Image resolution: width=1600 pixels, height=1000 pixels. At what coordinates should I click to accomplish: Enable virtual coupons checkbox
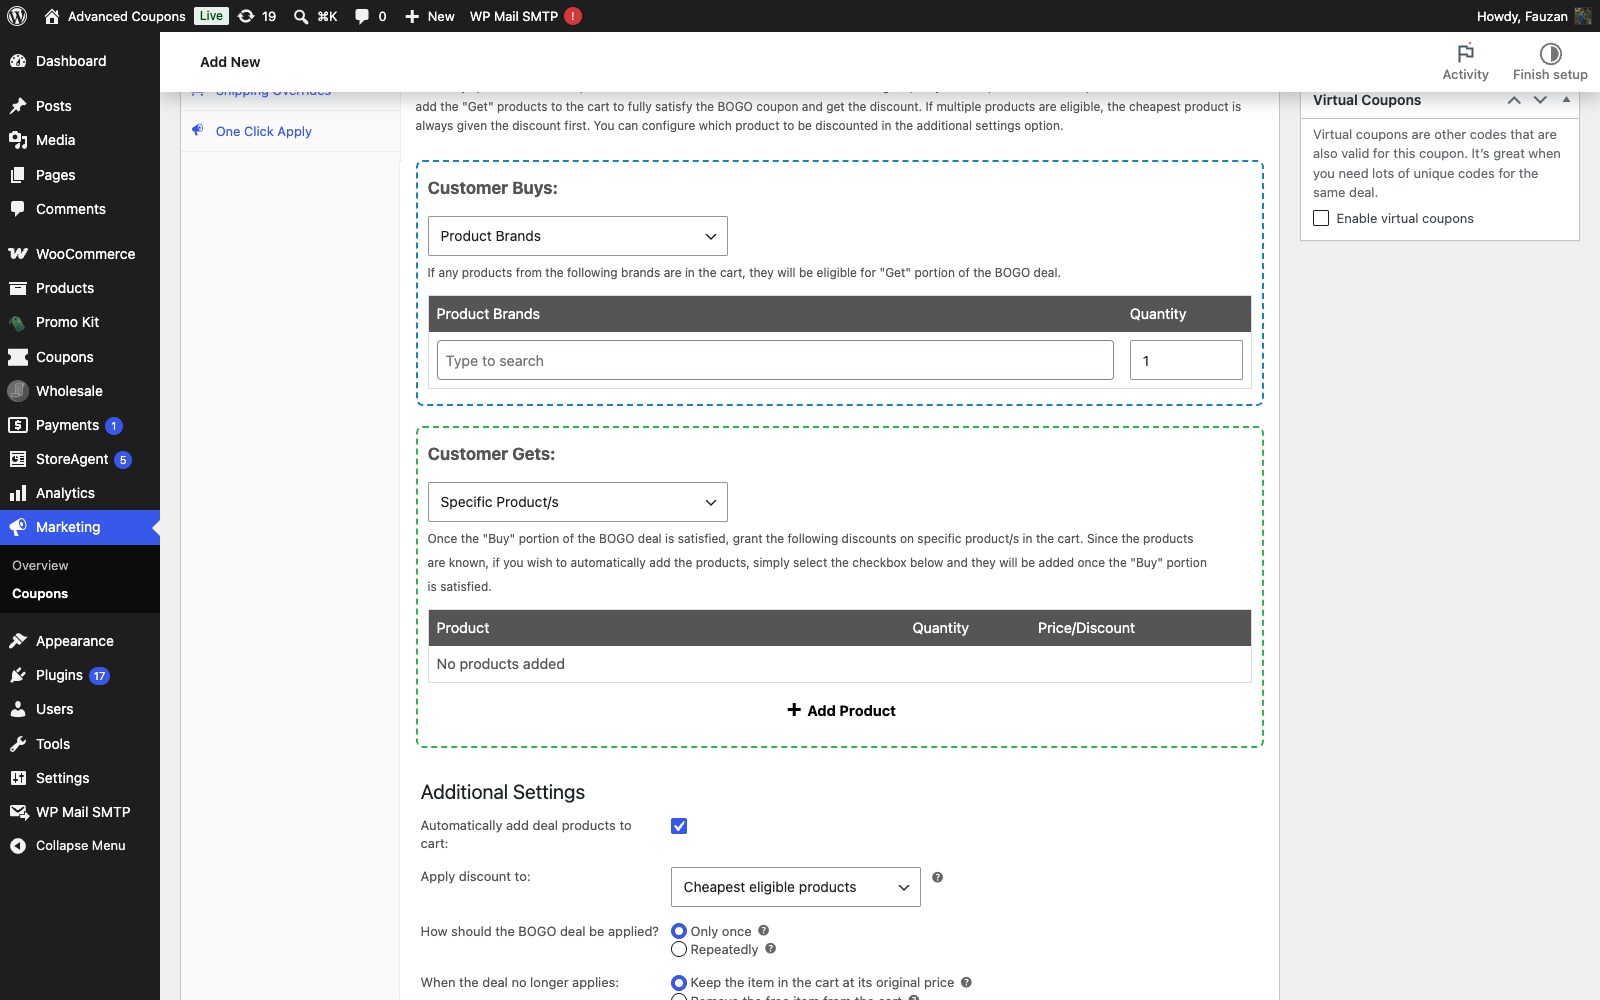click(x=1321, y=218)
